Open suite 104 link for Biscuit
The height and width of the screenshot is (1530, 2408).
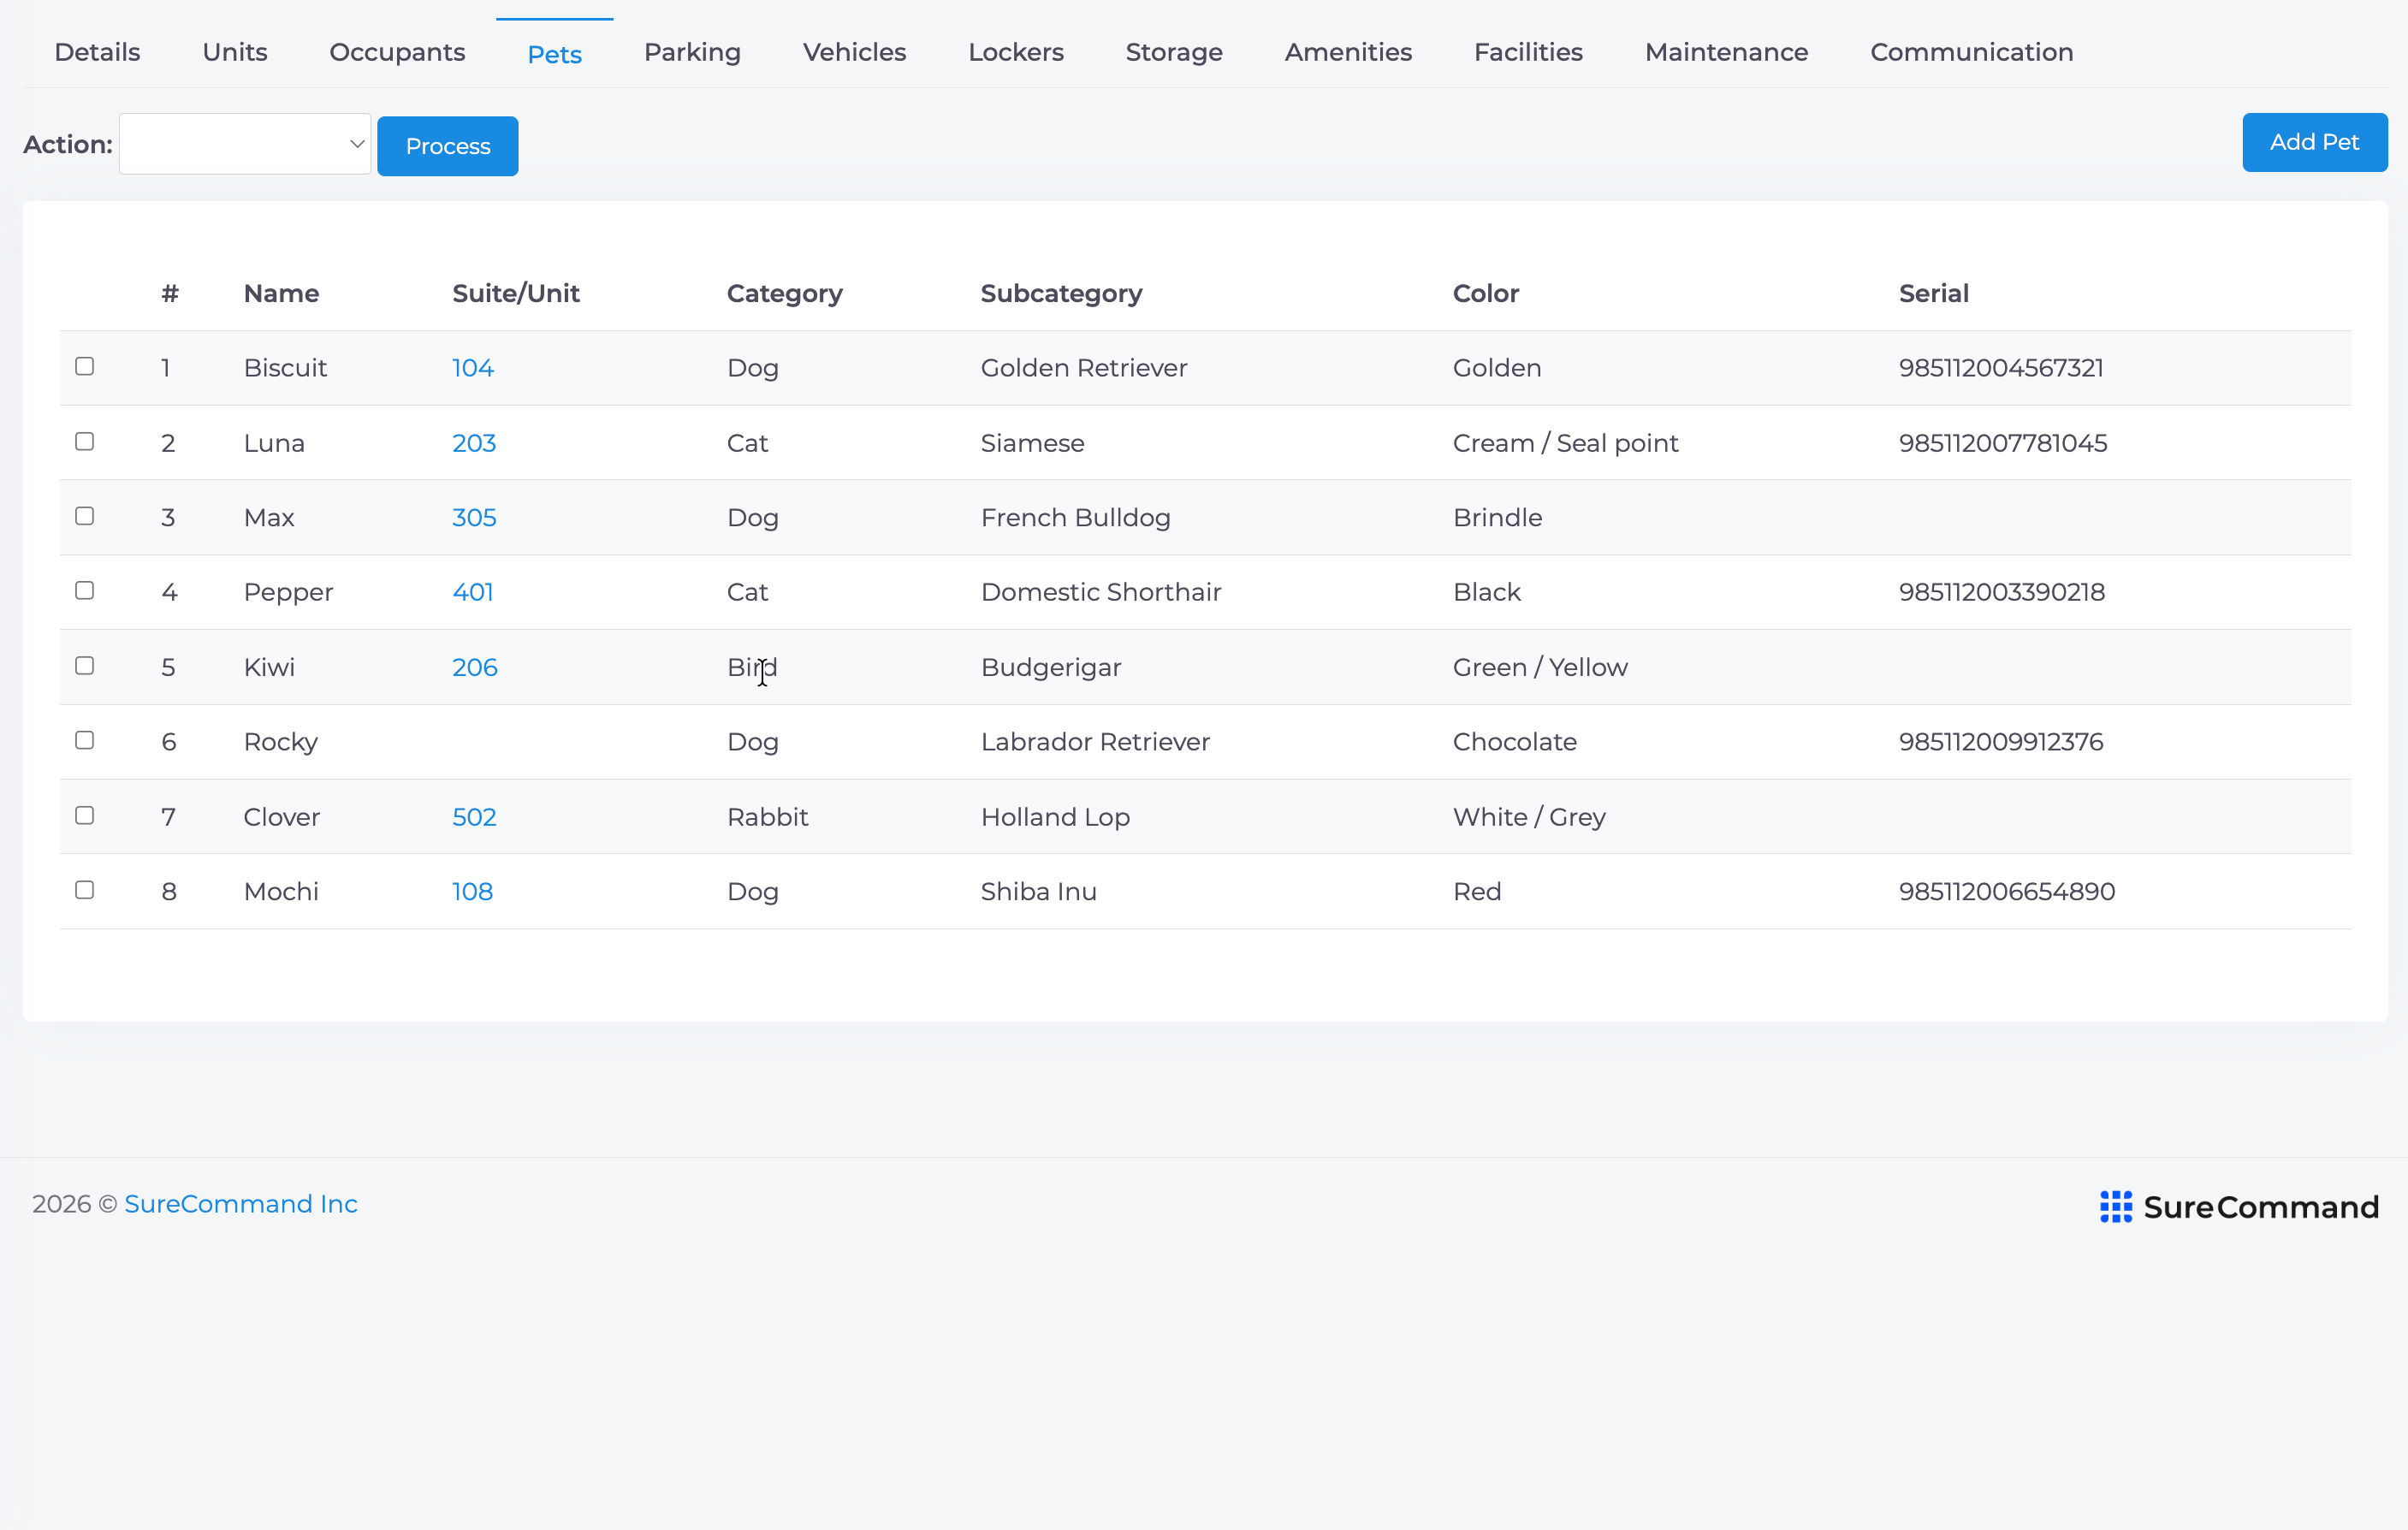coord(473,368)
